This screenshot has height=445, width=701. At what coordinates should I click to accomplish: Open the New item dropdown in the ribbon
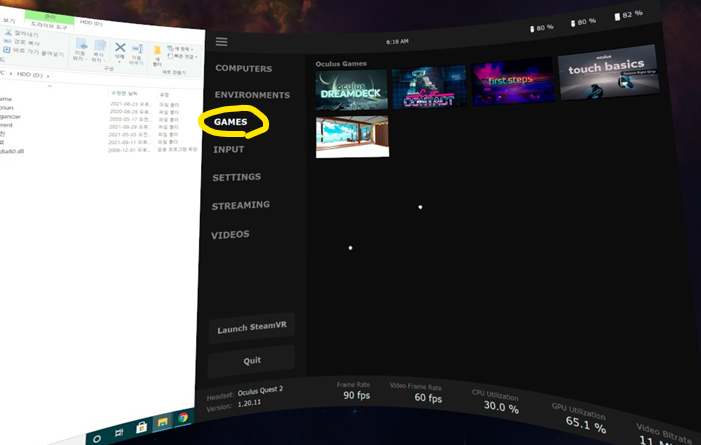pos(181,49)
